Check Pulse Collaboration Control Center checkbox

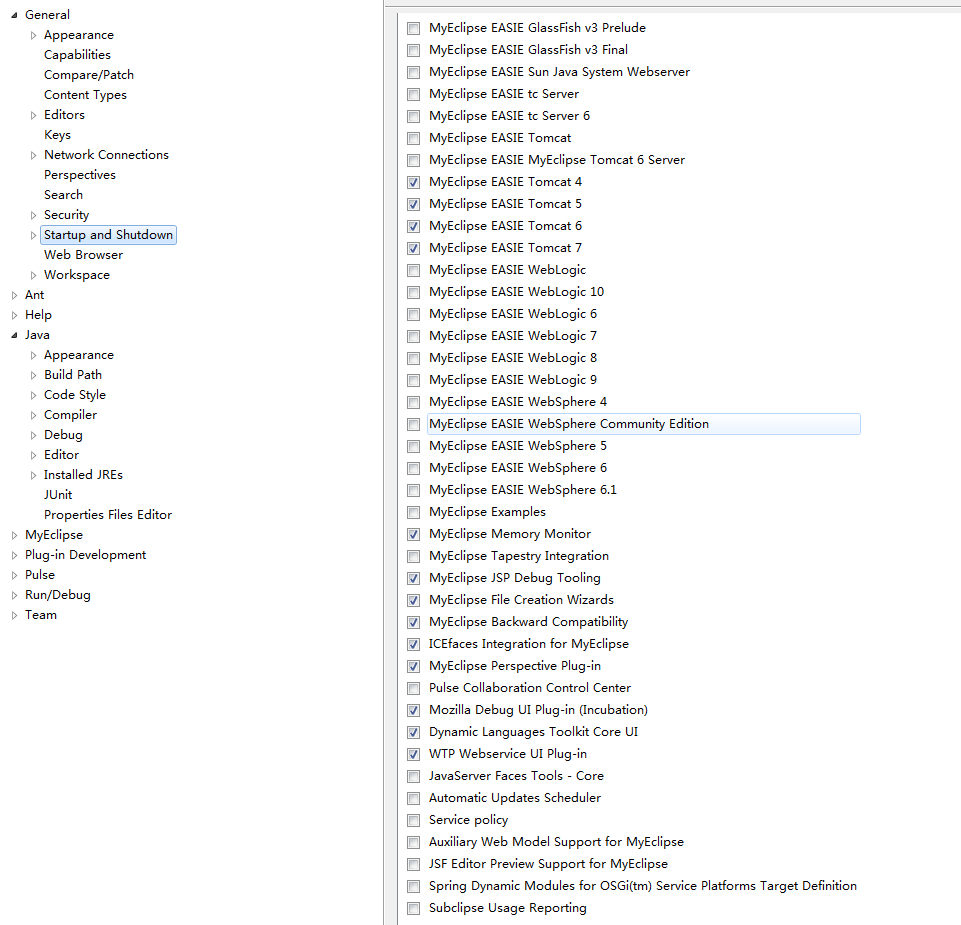[x=414, y=688]
